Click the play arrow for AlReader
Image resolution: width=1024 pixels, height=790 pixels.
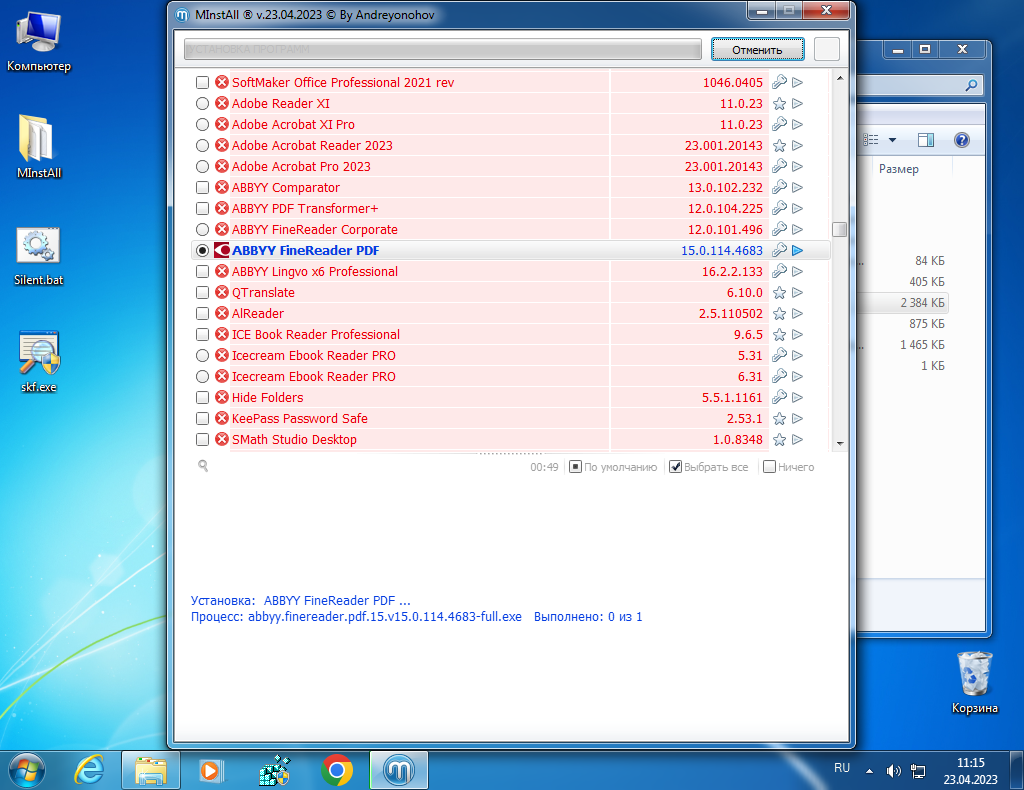pos(797,313)
